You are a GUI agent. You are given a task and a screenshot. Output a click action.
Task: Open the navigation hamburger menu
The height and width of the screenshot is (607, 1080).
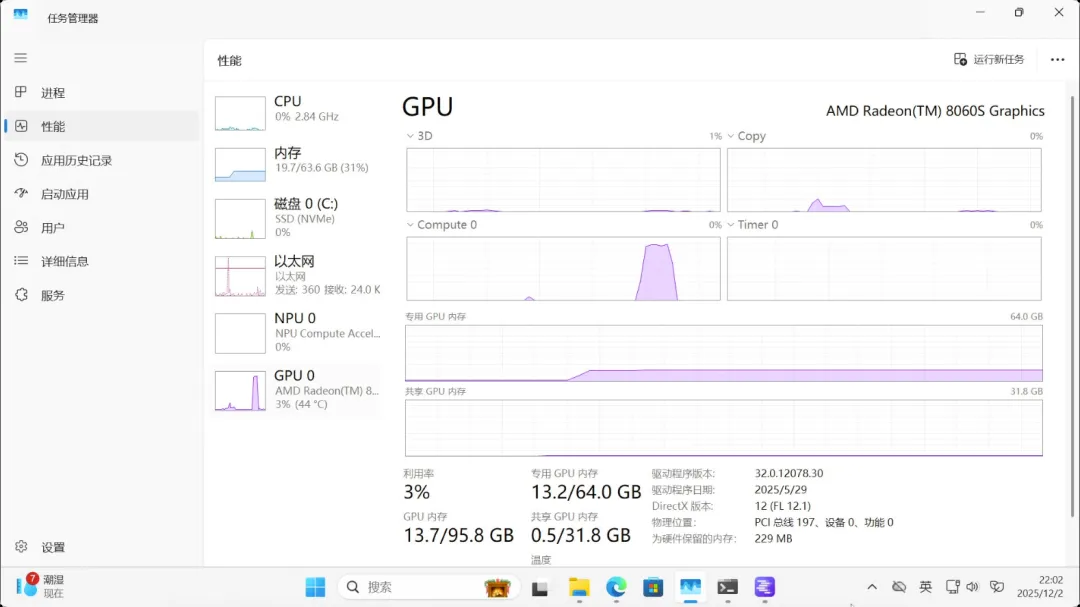click(21, 58)
